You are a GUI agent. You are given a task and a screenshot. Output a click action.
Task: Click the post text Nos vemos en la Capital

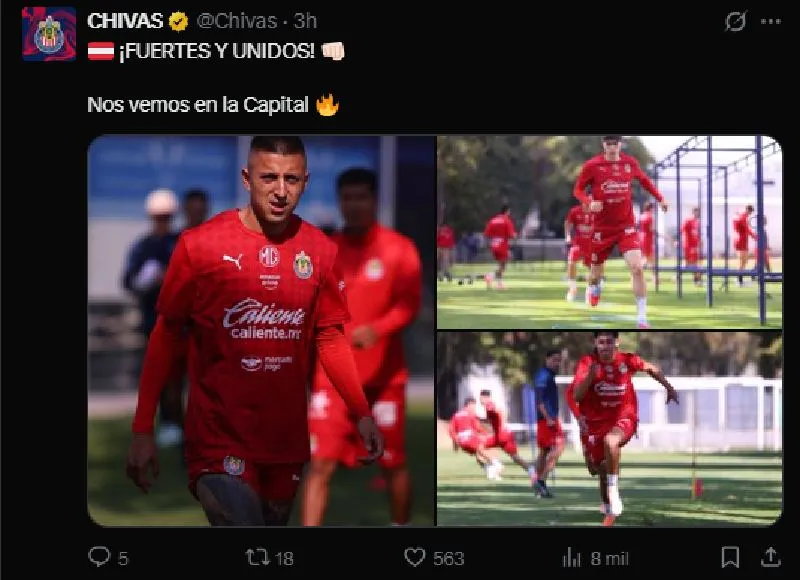(198, 105)
